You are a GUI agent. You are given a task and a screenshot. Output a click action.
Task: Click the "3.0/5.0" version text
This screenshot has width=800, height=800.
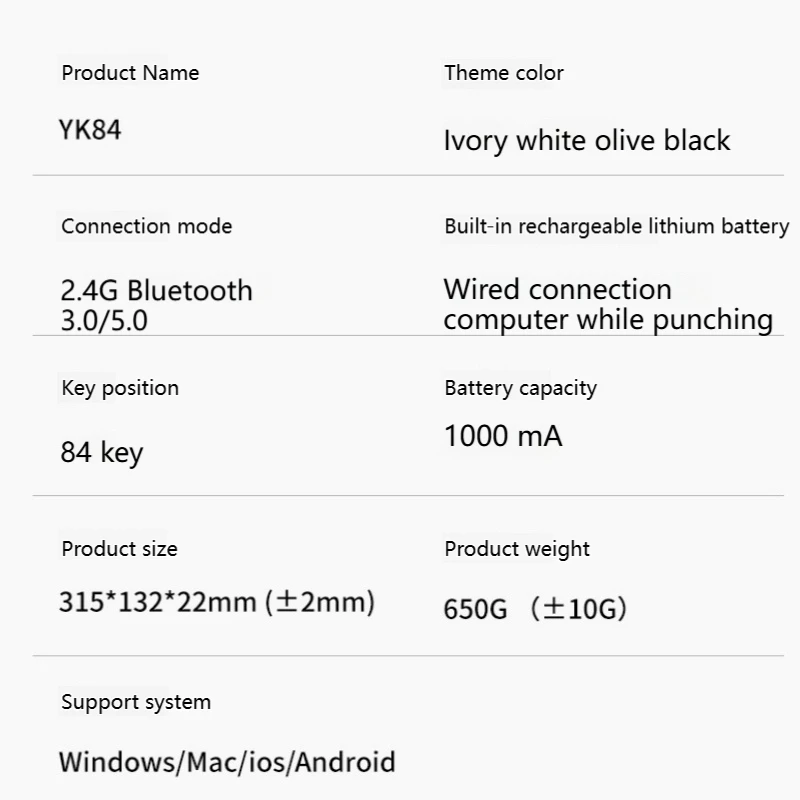point(104,321)
